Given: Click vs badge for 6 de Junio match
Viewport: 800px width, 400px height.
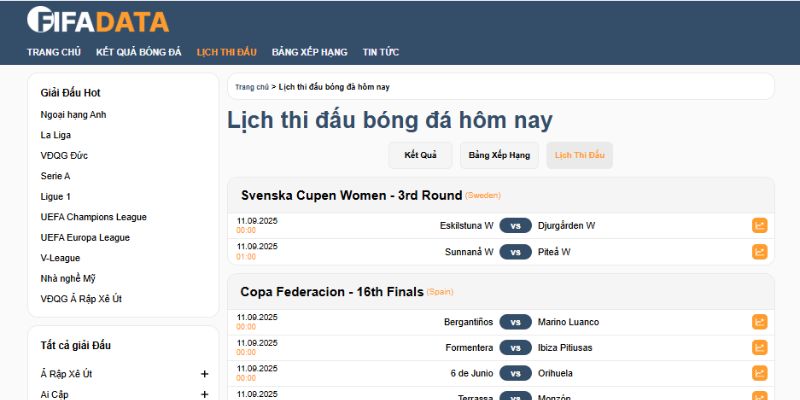Looking at the screenshot, I should (x=515, y=373).
